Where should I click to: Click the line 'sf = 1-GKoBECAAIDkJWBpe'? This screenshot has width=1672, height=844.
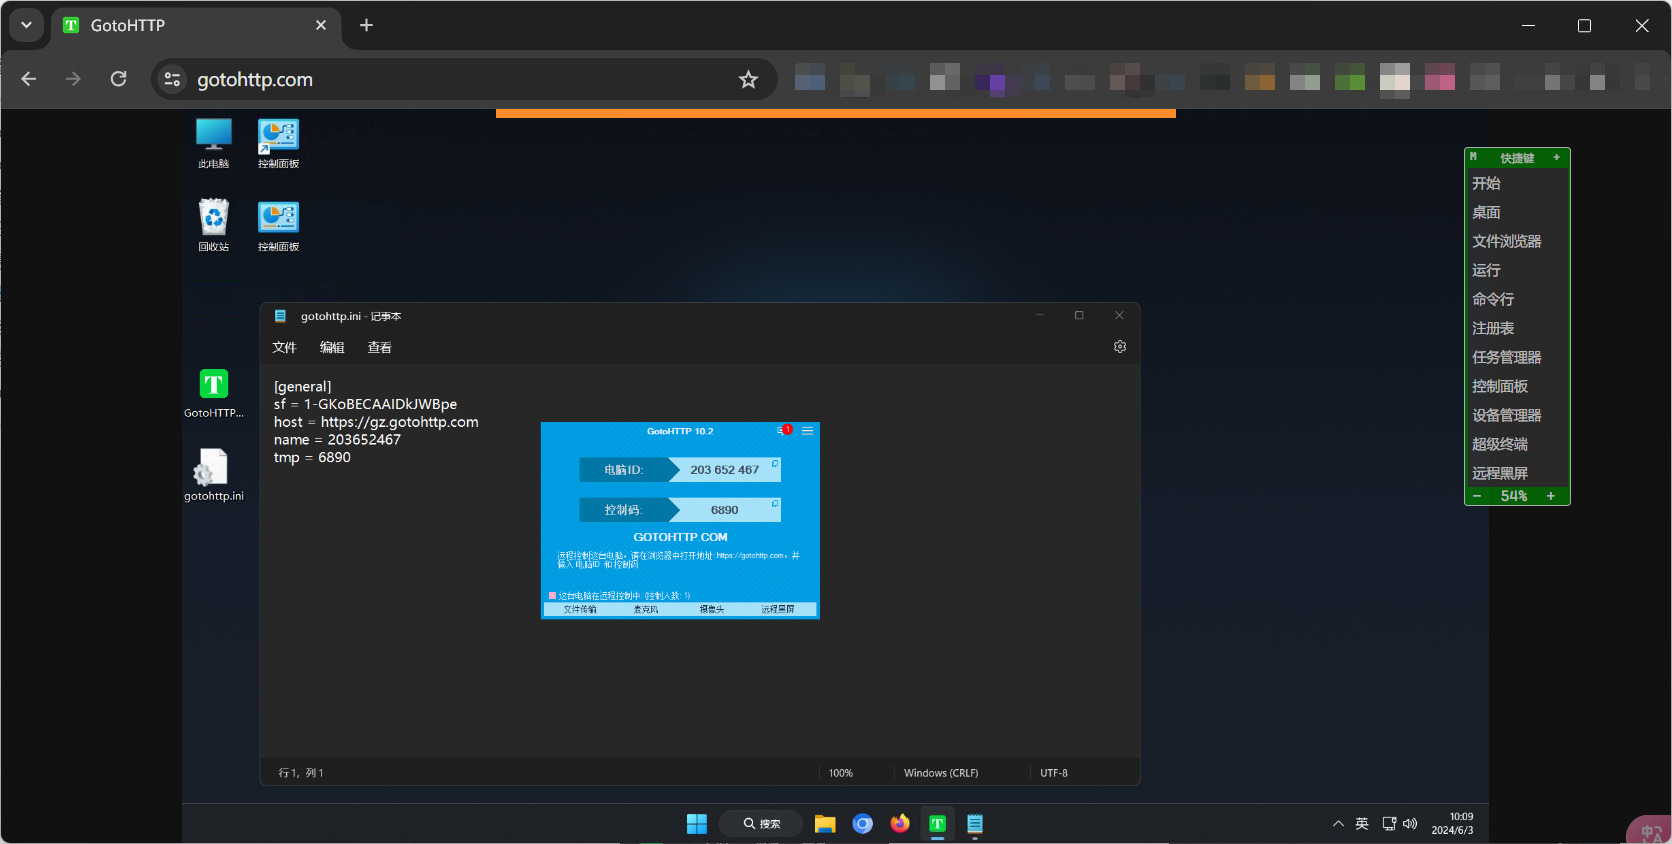(365, 404)
